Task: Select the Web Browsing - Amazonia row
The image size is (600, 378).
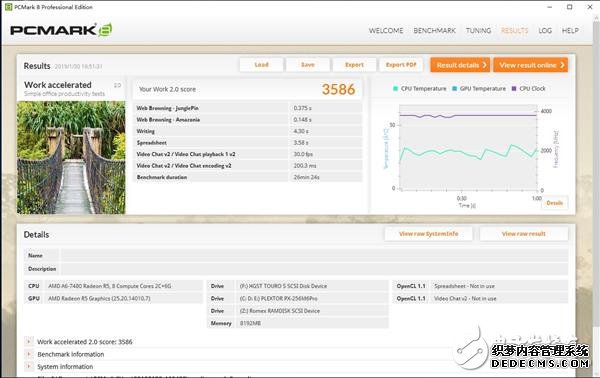Action: click(248, 120)
